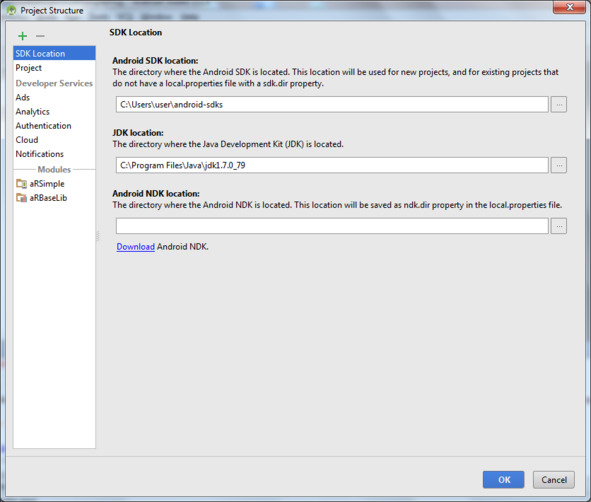Click the Android Studio icon in title bar
The height and width of the screenshot is (502, 591).
(x=11, y=11)
